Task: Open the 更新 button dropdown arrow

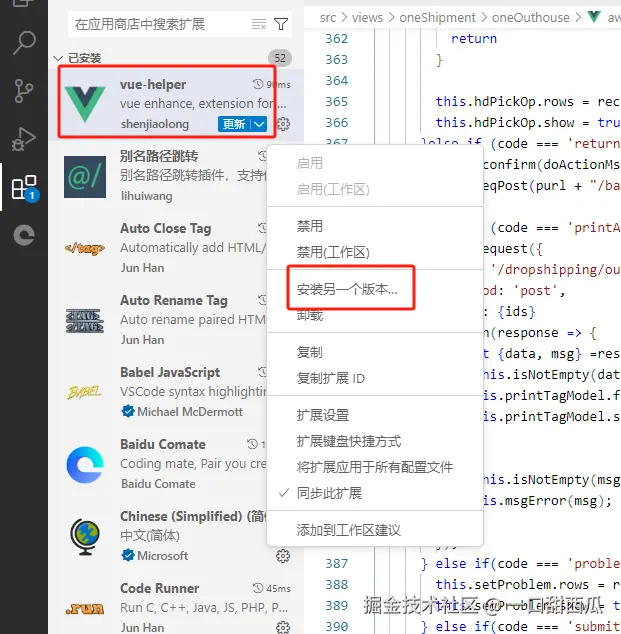Action: (x=259, y=124)
